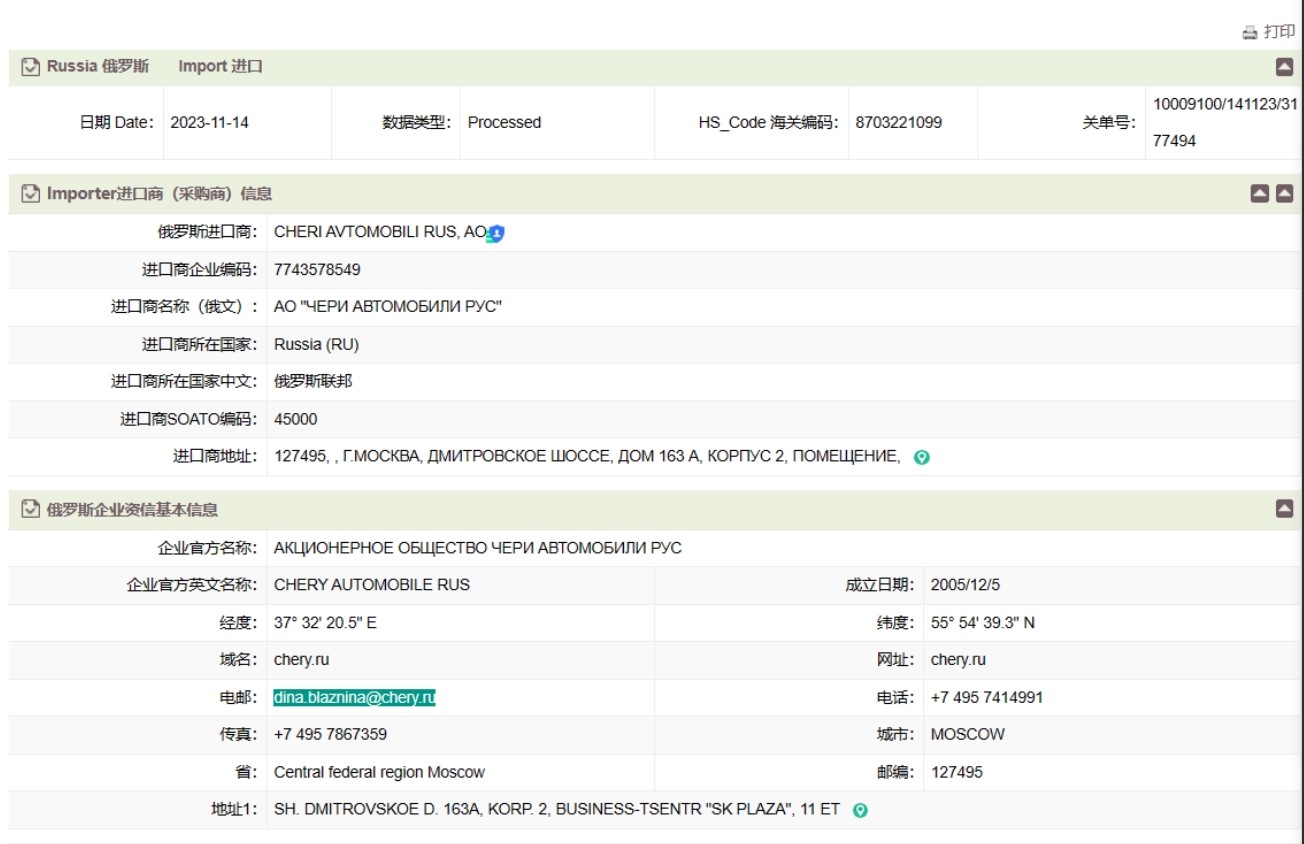
Task: Select Central federal region Moscow
Action: pyautogui.click(x=379, y=773)
